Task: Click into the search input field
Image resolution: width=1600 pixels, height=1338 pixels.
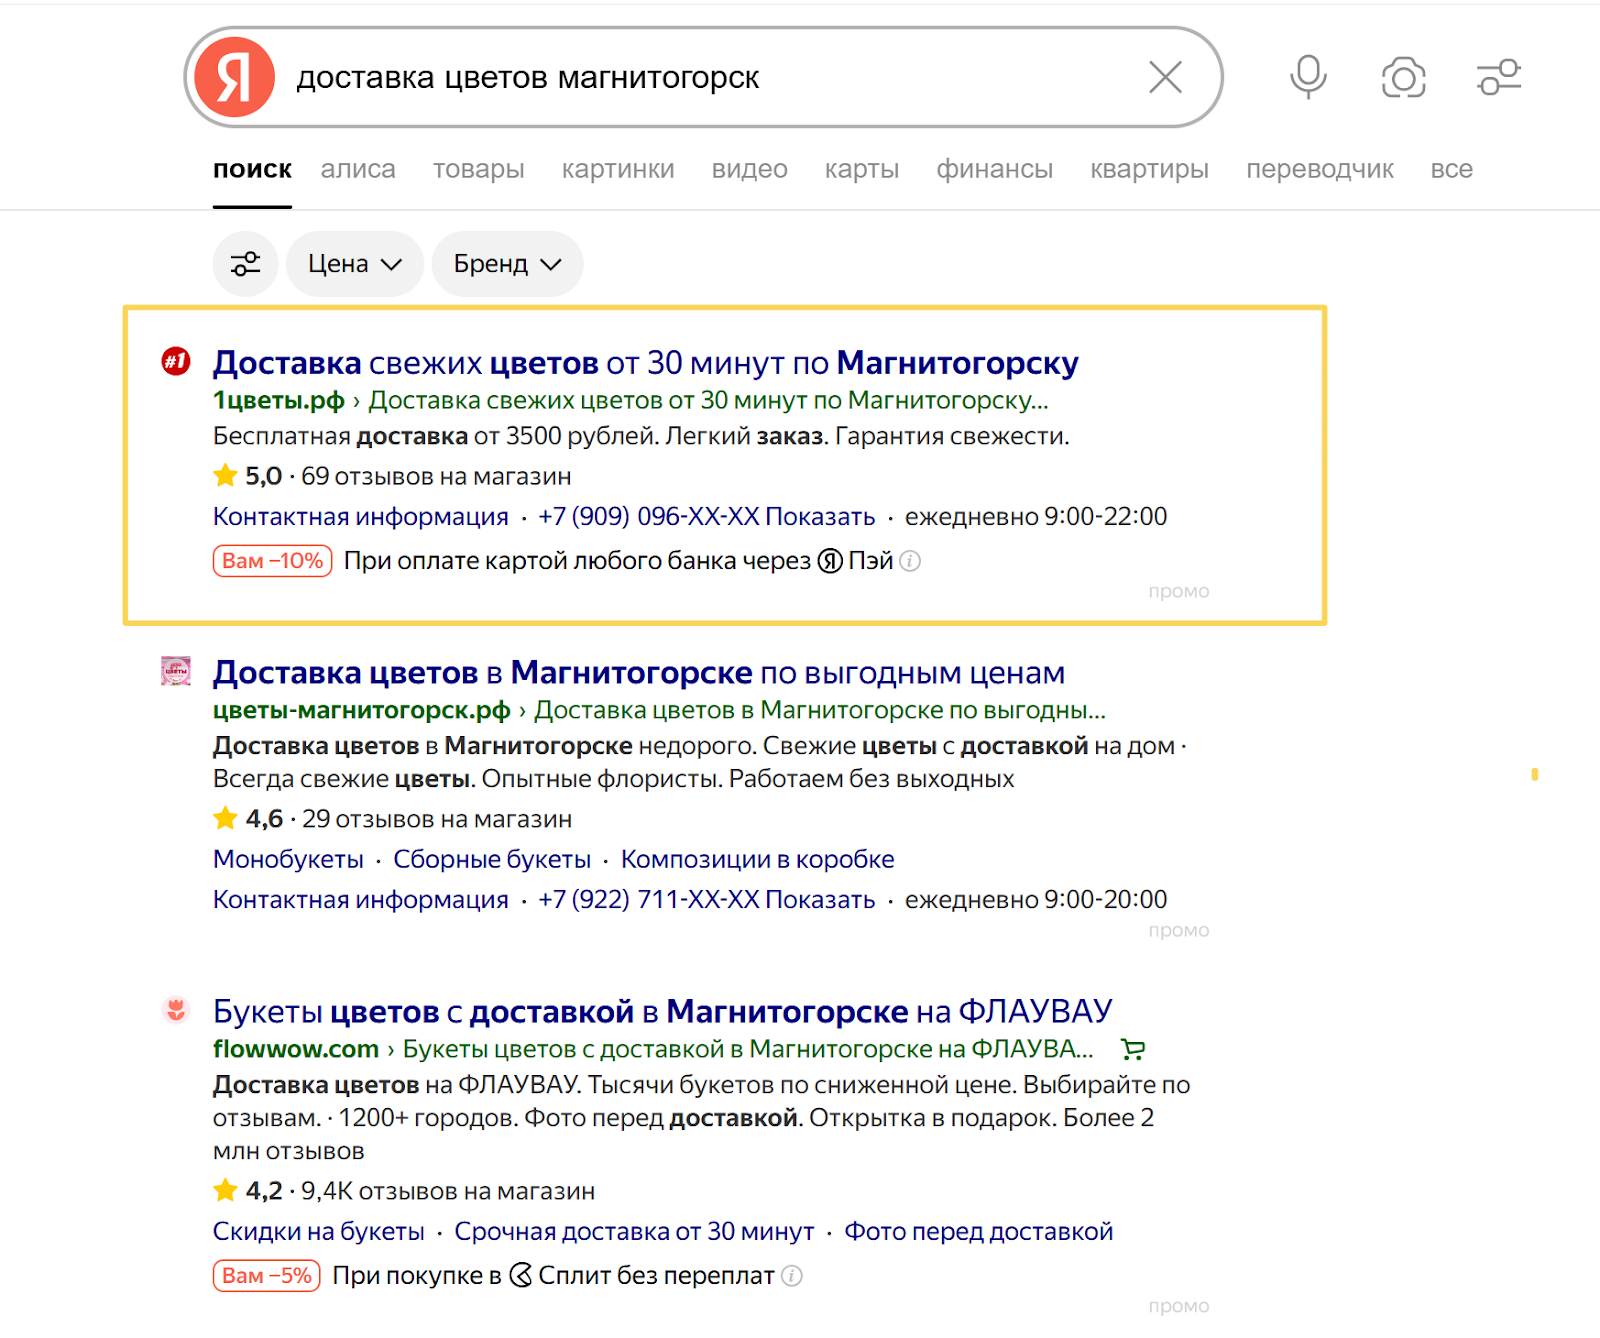Action: pos(700,78)
